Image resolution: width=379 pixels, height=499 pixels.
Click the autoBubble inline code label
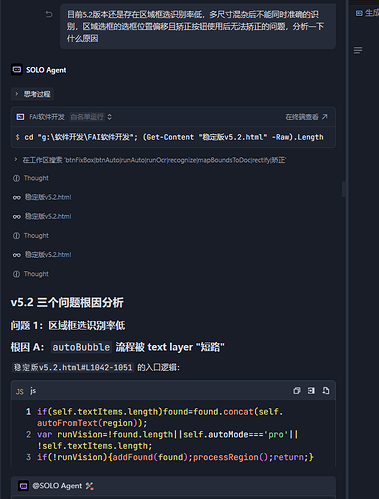[81, 347]
